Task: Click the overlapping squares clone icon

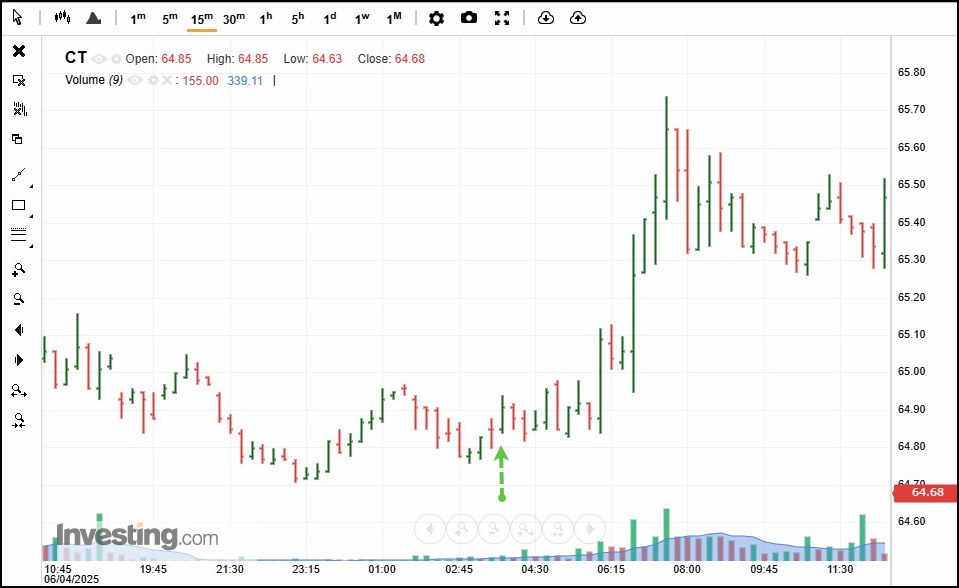Action: click(17, 139)
